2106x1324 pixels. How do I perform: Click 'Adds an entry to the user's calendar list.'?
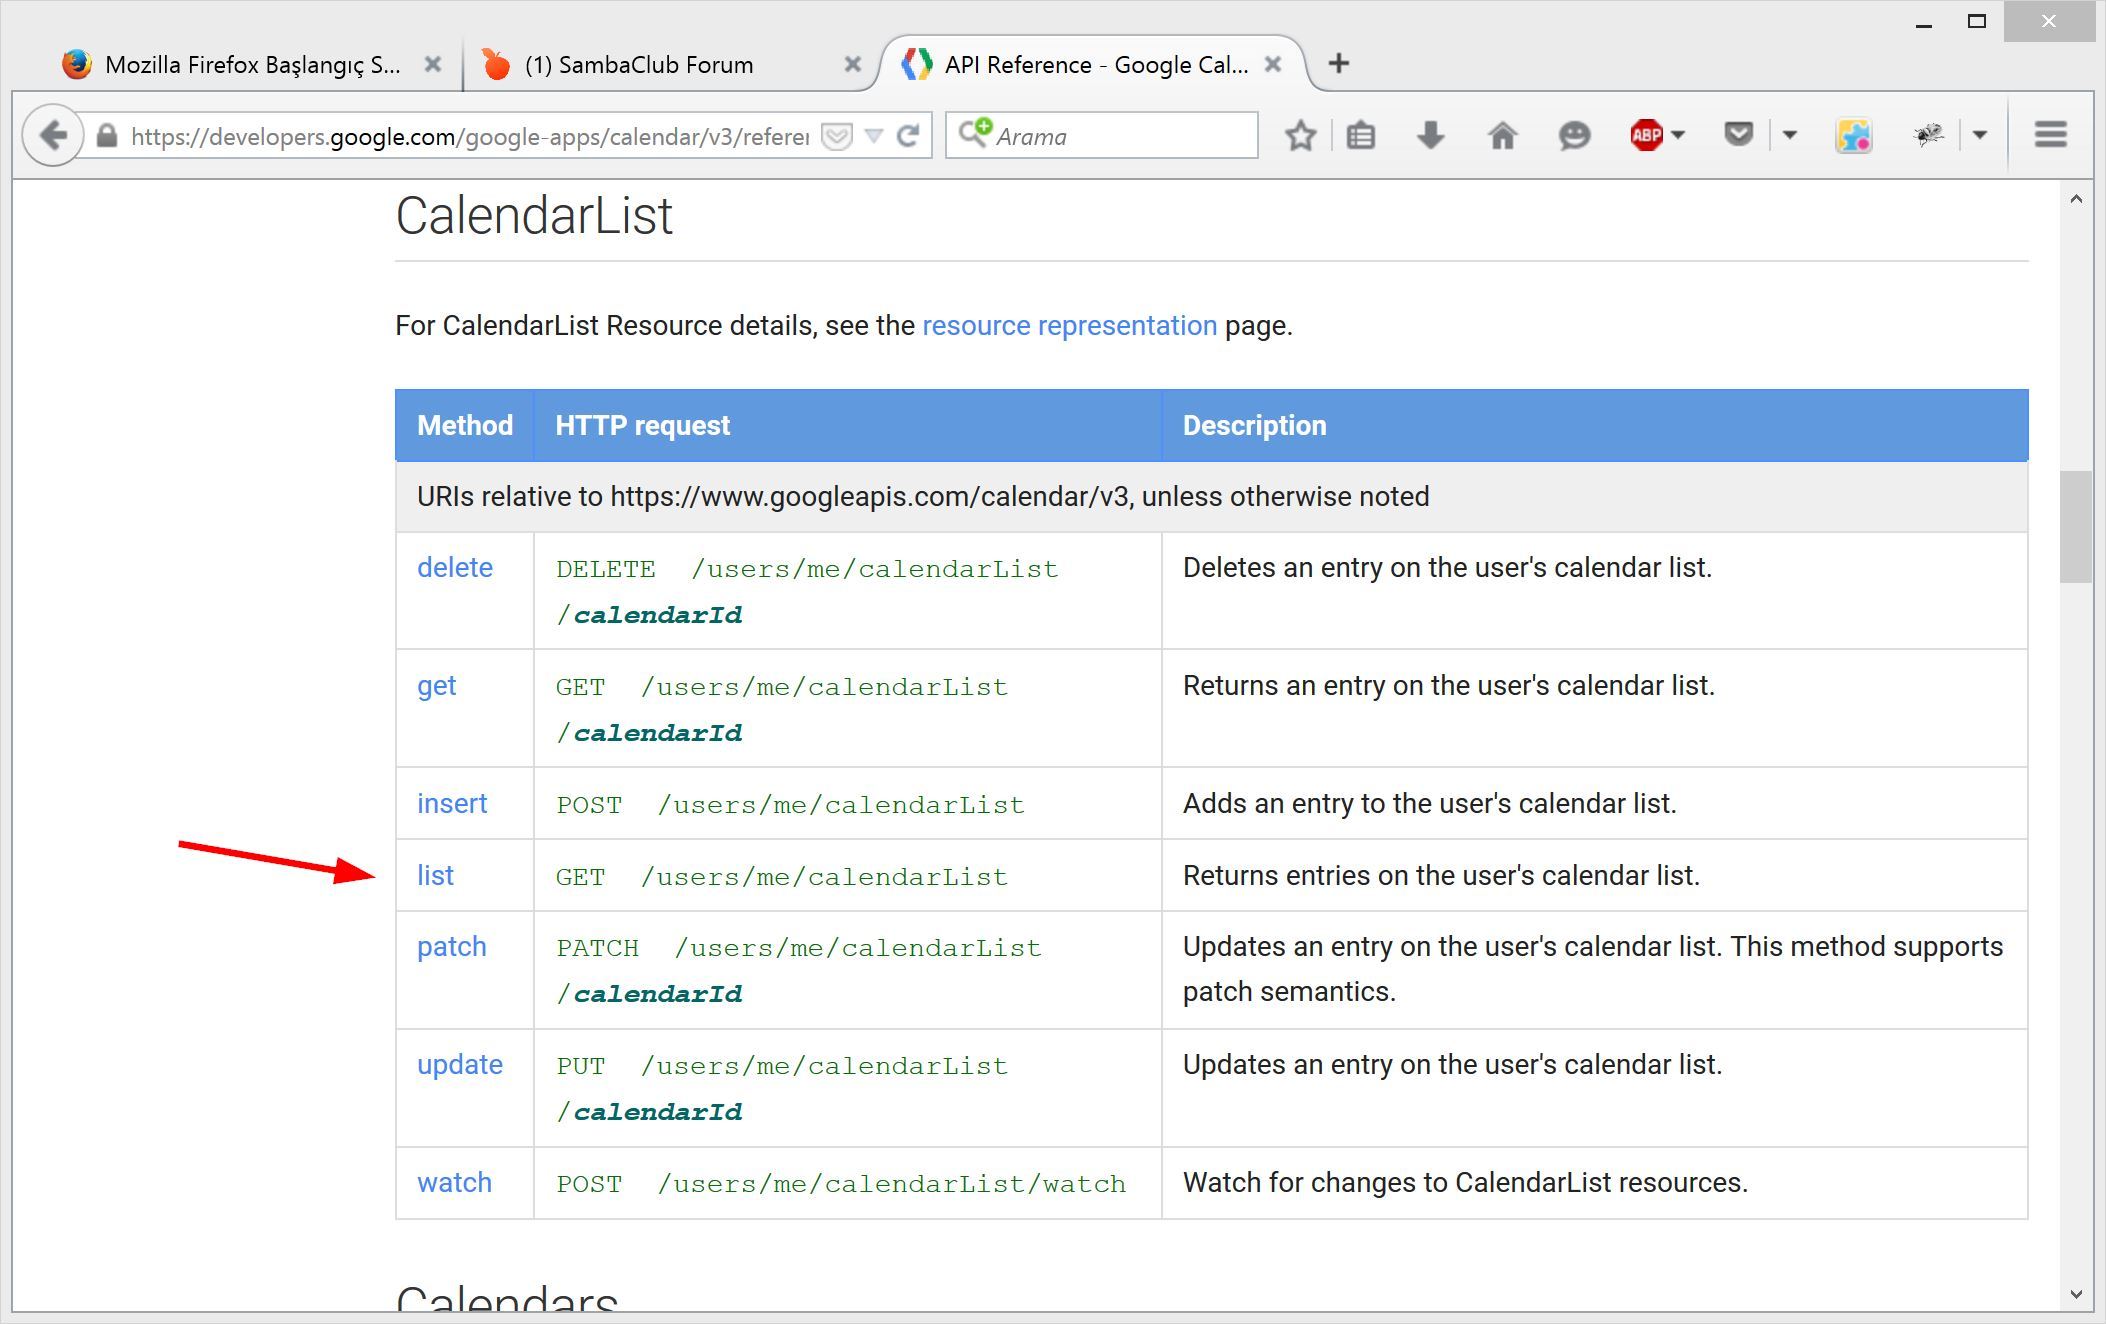coord(1429,804)
